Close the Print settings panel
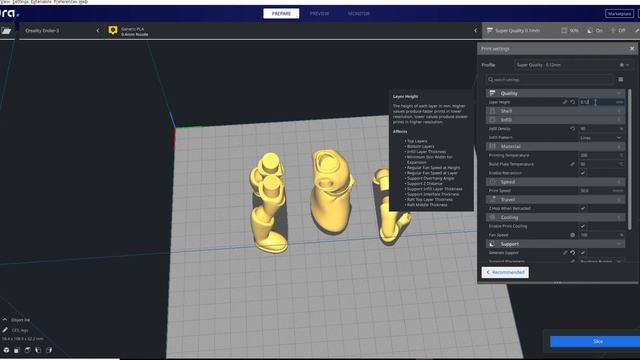The image size is (640, 360). tap(632, 49)
